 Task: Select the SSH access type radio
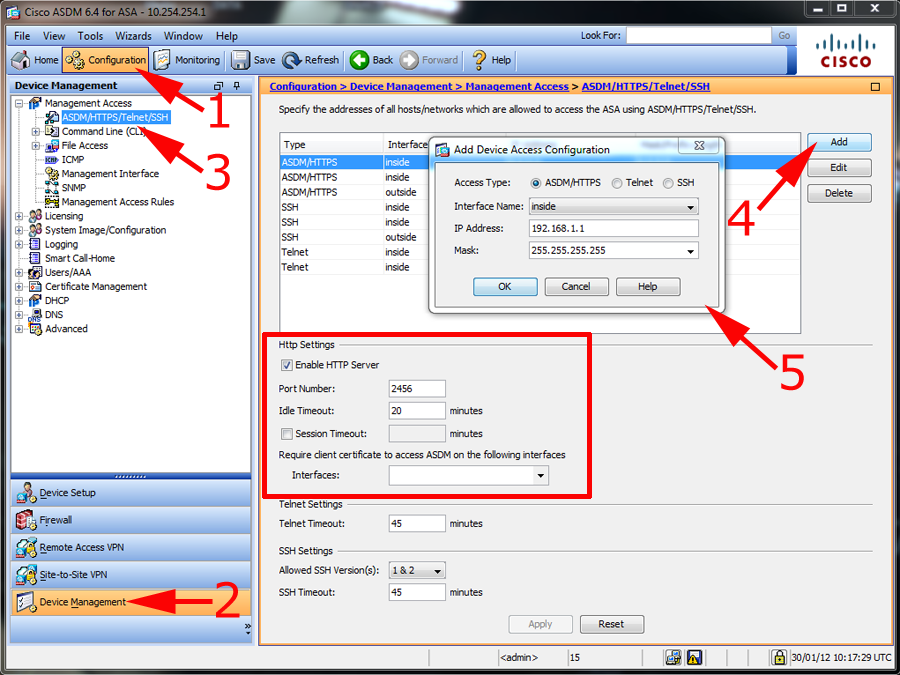click(x=668, y=183)
